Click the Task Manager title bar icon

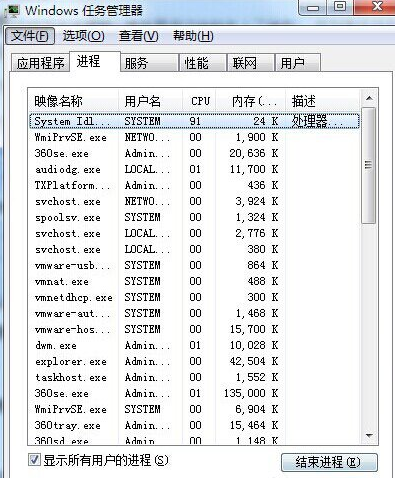(13, 11)
